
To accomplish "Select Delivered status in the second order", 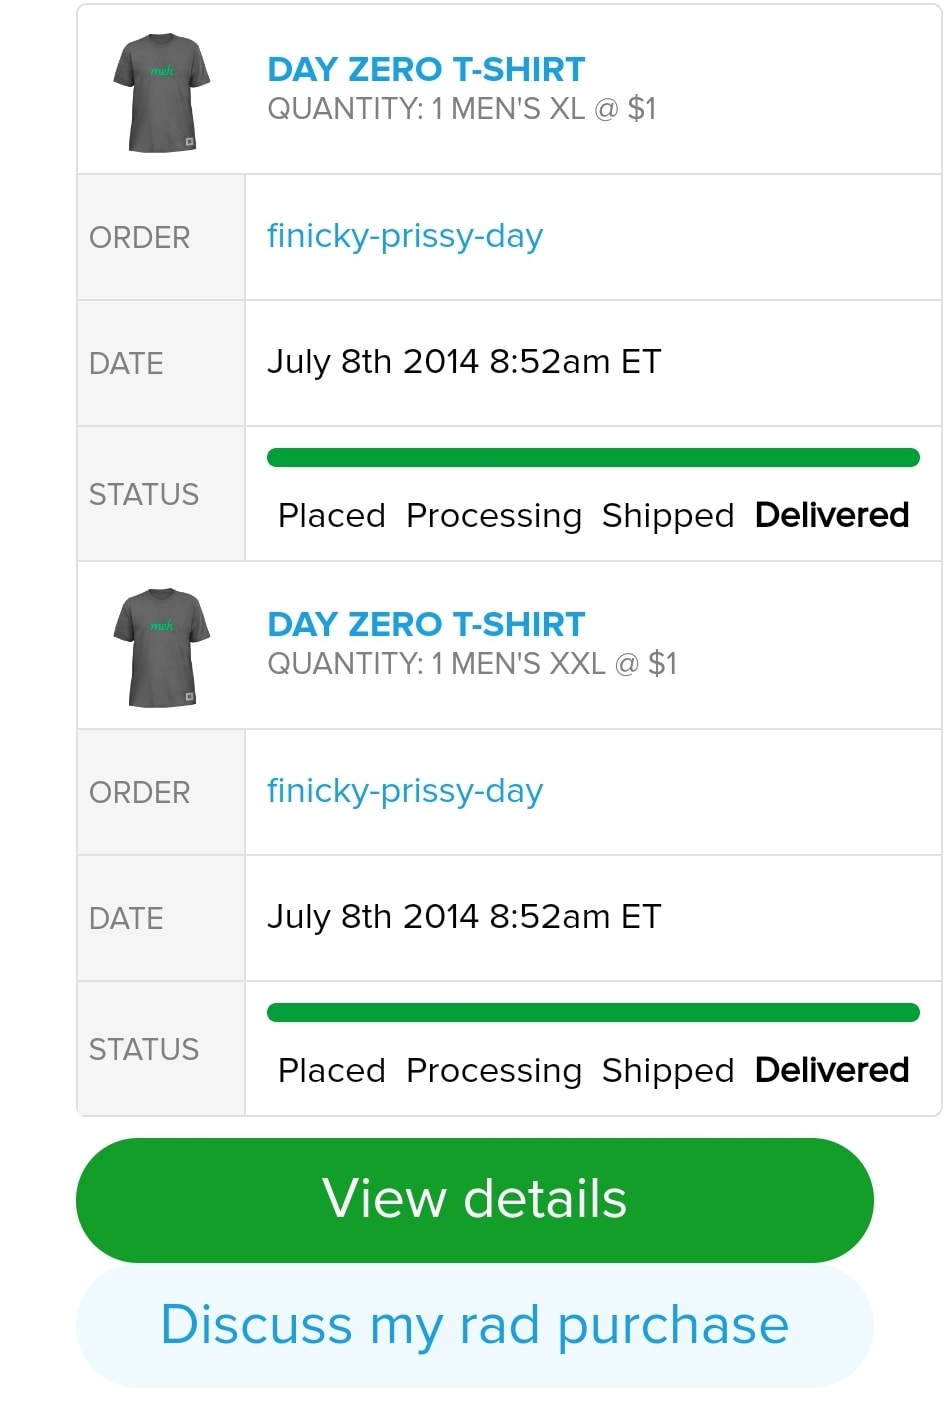I will click(831, 1070).
